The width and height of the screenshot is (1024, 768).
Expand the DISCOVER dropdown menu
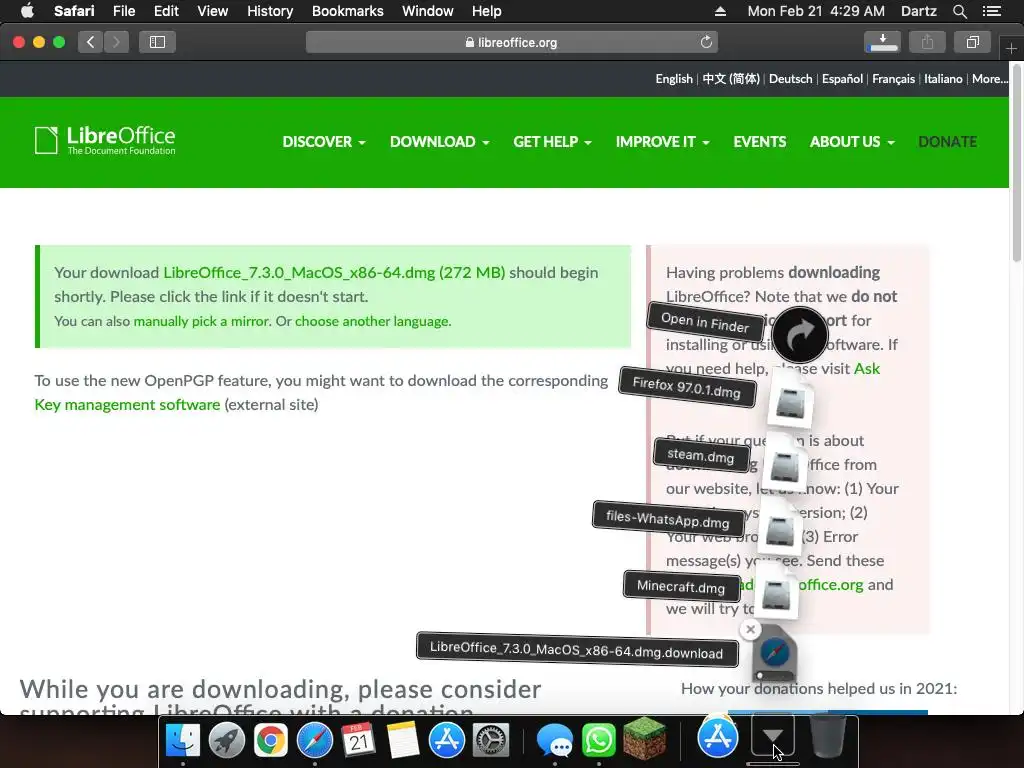[323, 142]
